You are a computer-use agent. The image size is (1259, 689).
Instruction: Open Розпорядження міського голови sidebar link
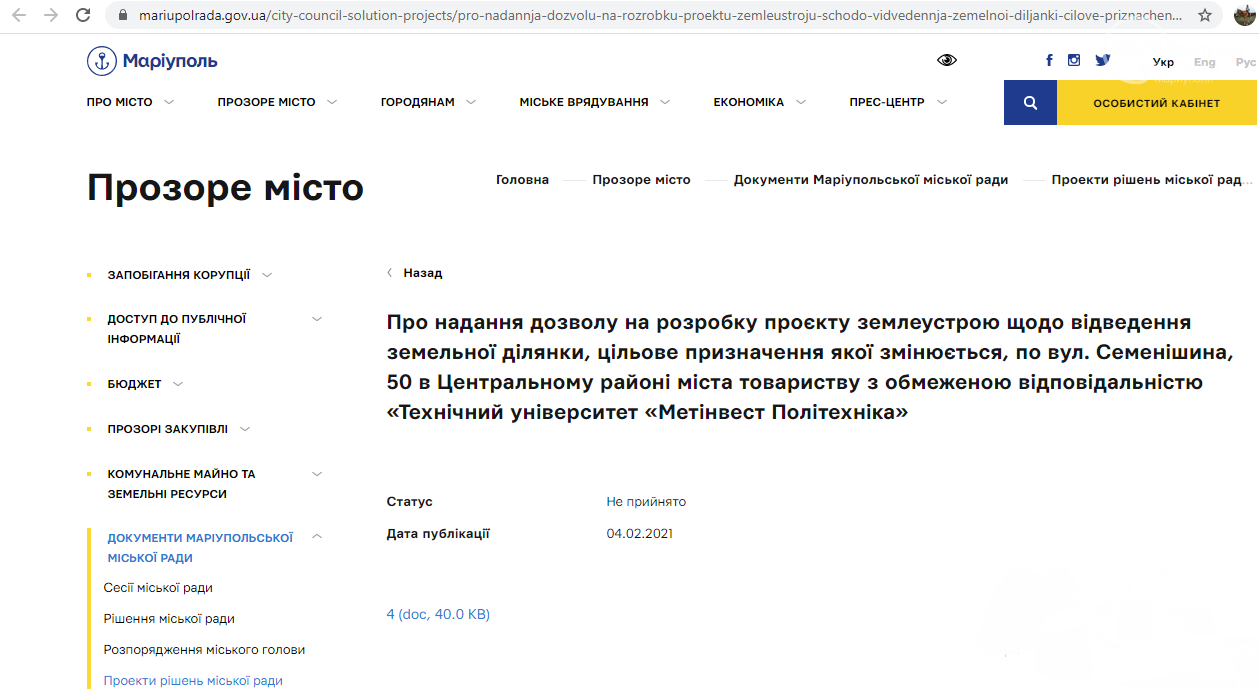point(204,650)
